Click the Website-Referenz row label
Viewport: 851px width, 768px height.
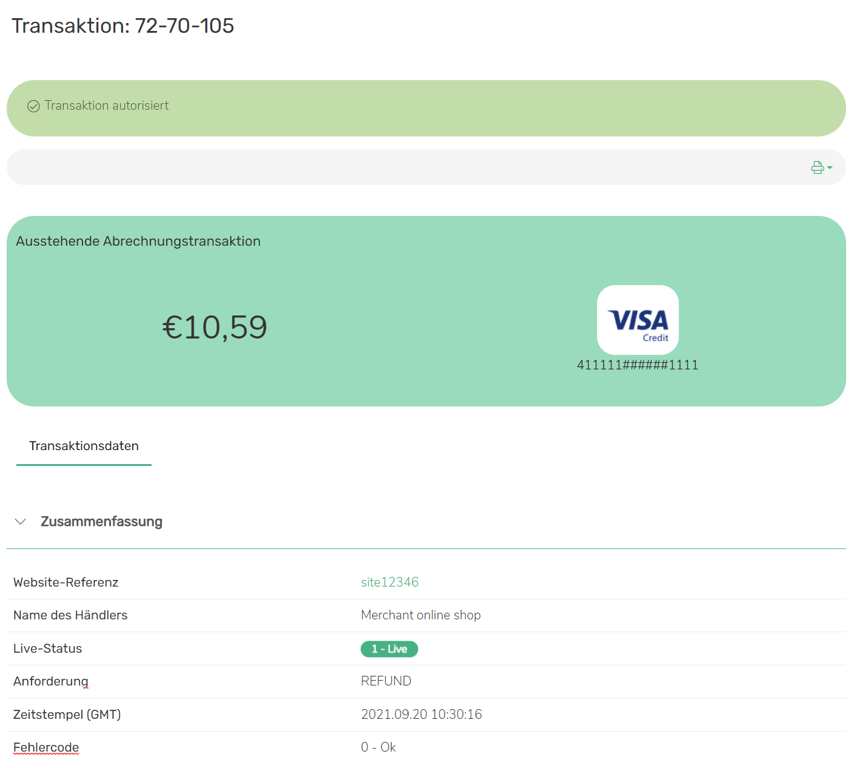coord(65,582)
